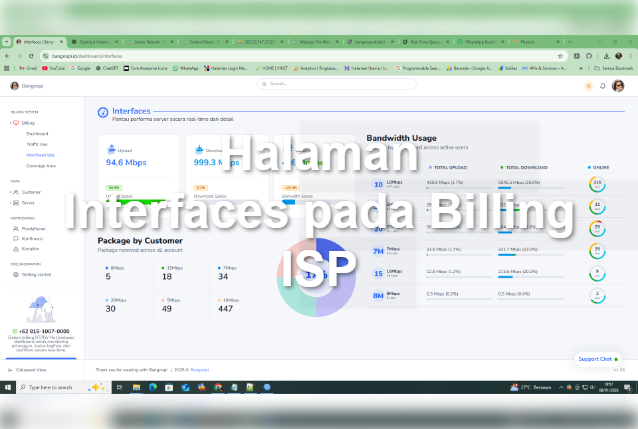Open the user avatar at header right
The width and height of the screenshot is (638, 429).
point(618,85)
